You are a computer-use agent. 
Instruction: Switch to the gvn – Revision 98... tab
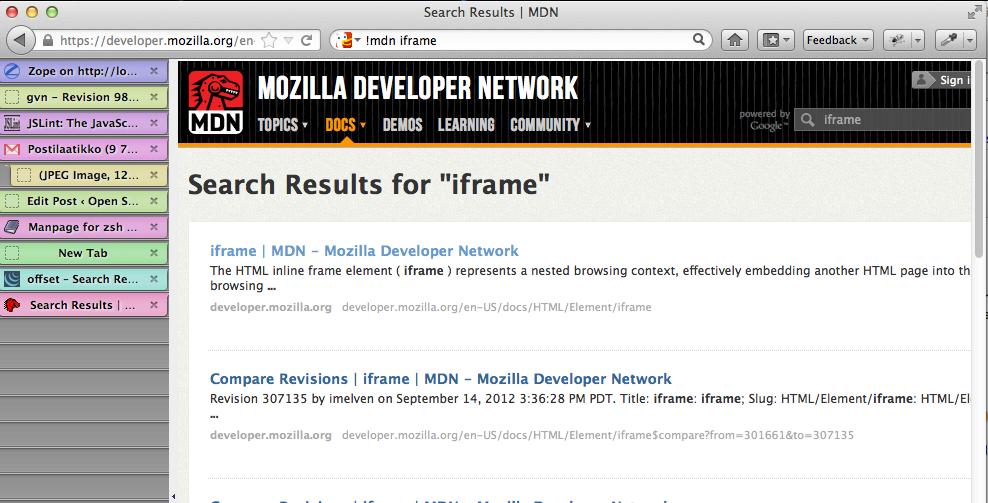click(x=84, y=97)
